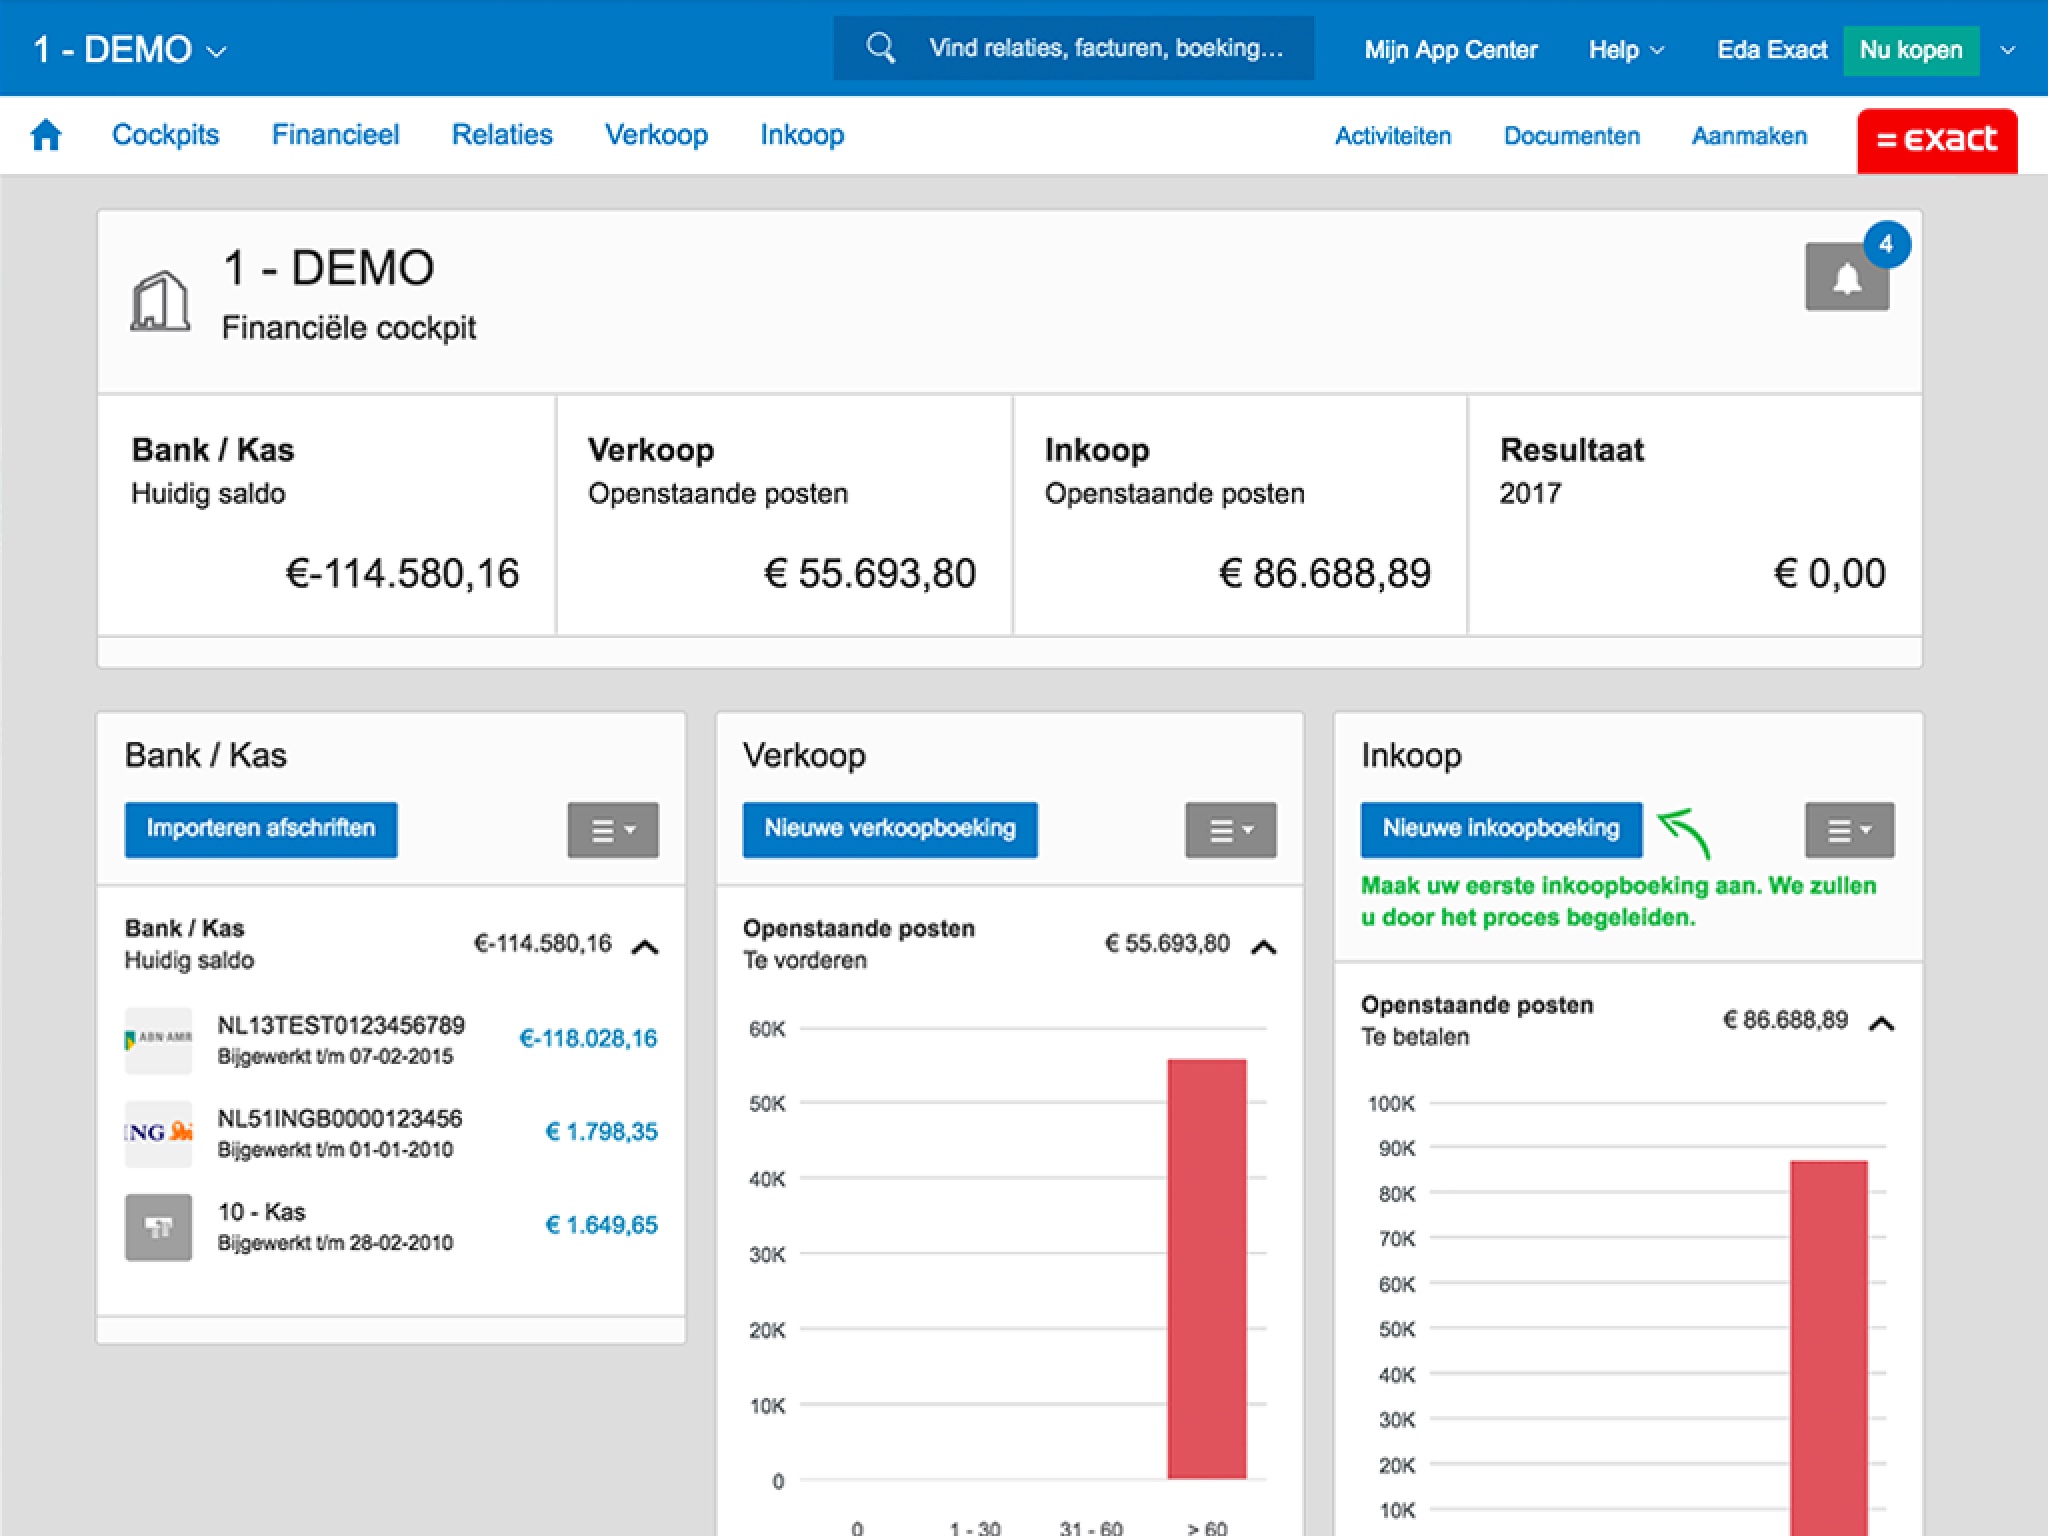2048x1536 pixels.
Task: Open the Relaties menu
Action: pyautogui.click(x=502, y=135)
